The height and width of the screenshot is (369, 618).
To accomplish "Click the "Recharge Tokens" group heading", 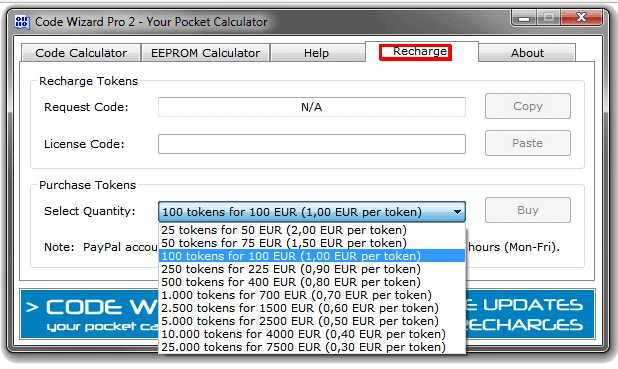I will pyautogui.click(x=89, y=81).
